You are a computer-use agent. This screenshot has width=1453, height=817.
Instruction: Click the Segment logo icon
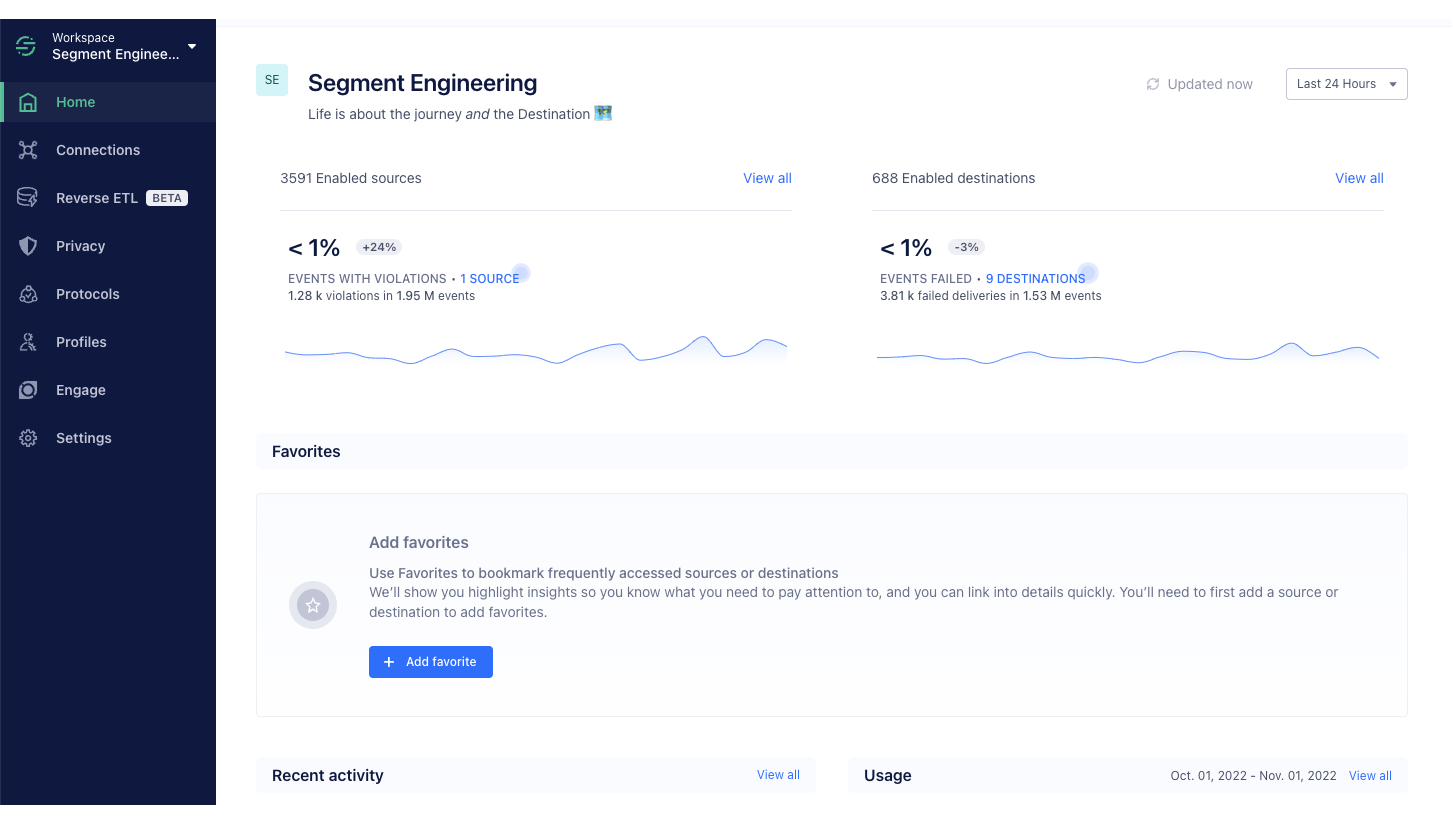26,46
